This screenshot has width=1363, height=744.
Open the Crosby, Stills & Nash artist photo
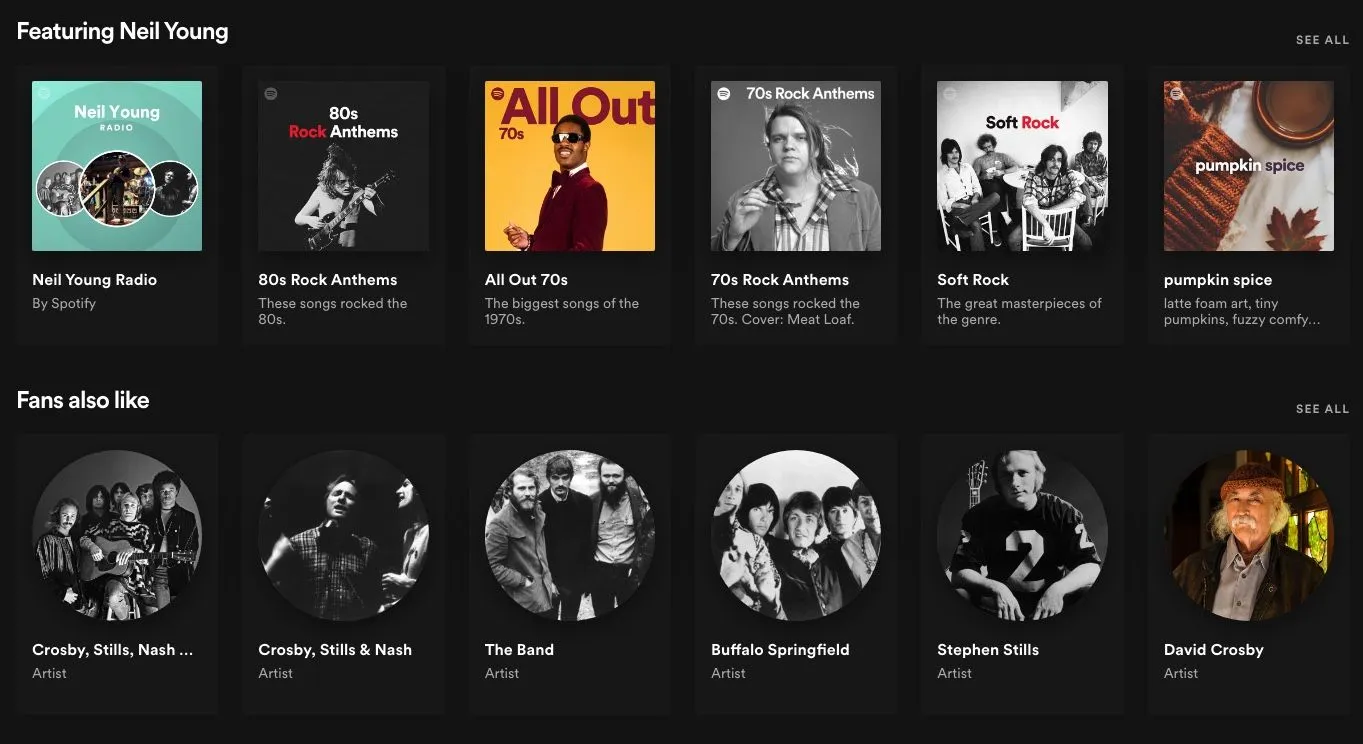point(344,535)
